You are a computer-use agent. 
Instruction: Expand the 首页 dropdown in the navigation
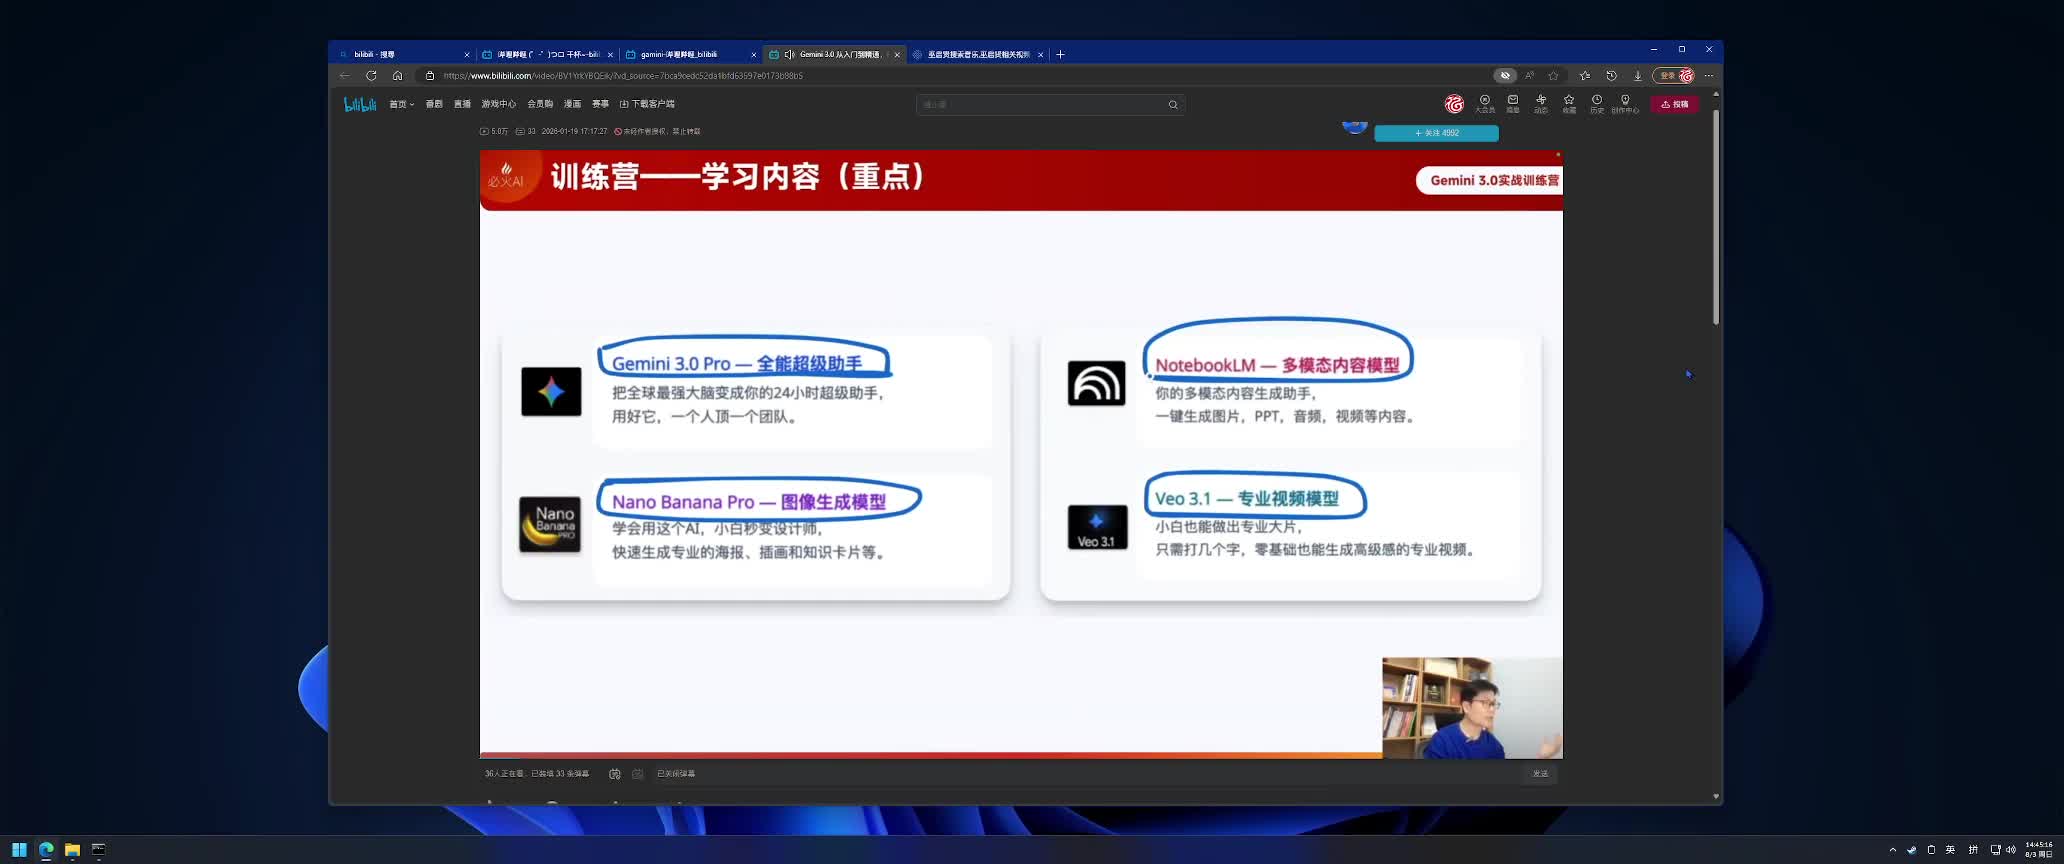(x=401, y=104)
